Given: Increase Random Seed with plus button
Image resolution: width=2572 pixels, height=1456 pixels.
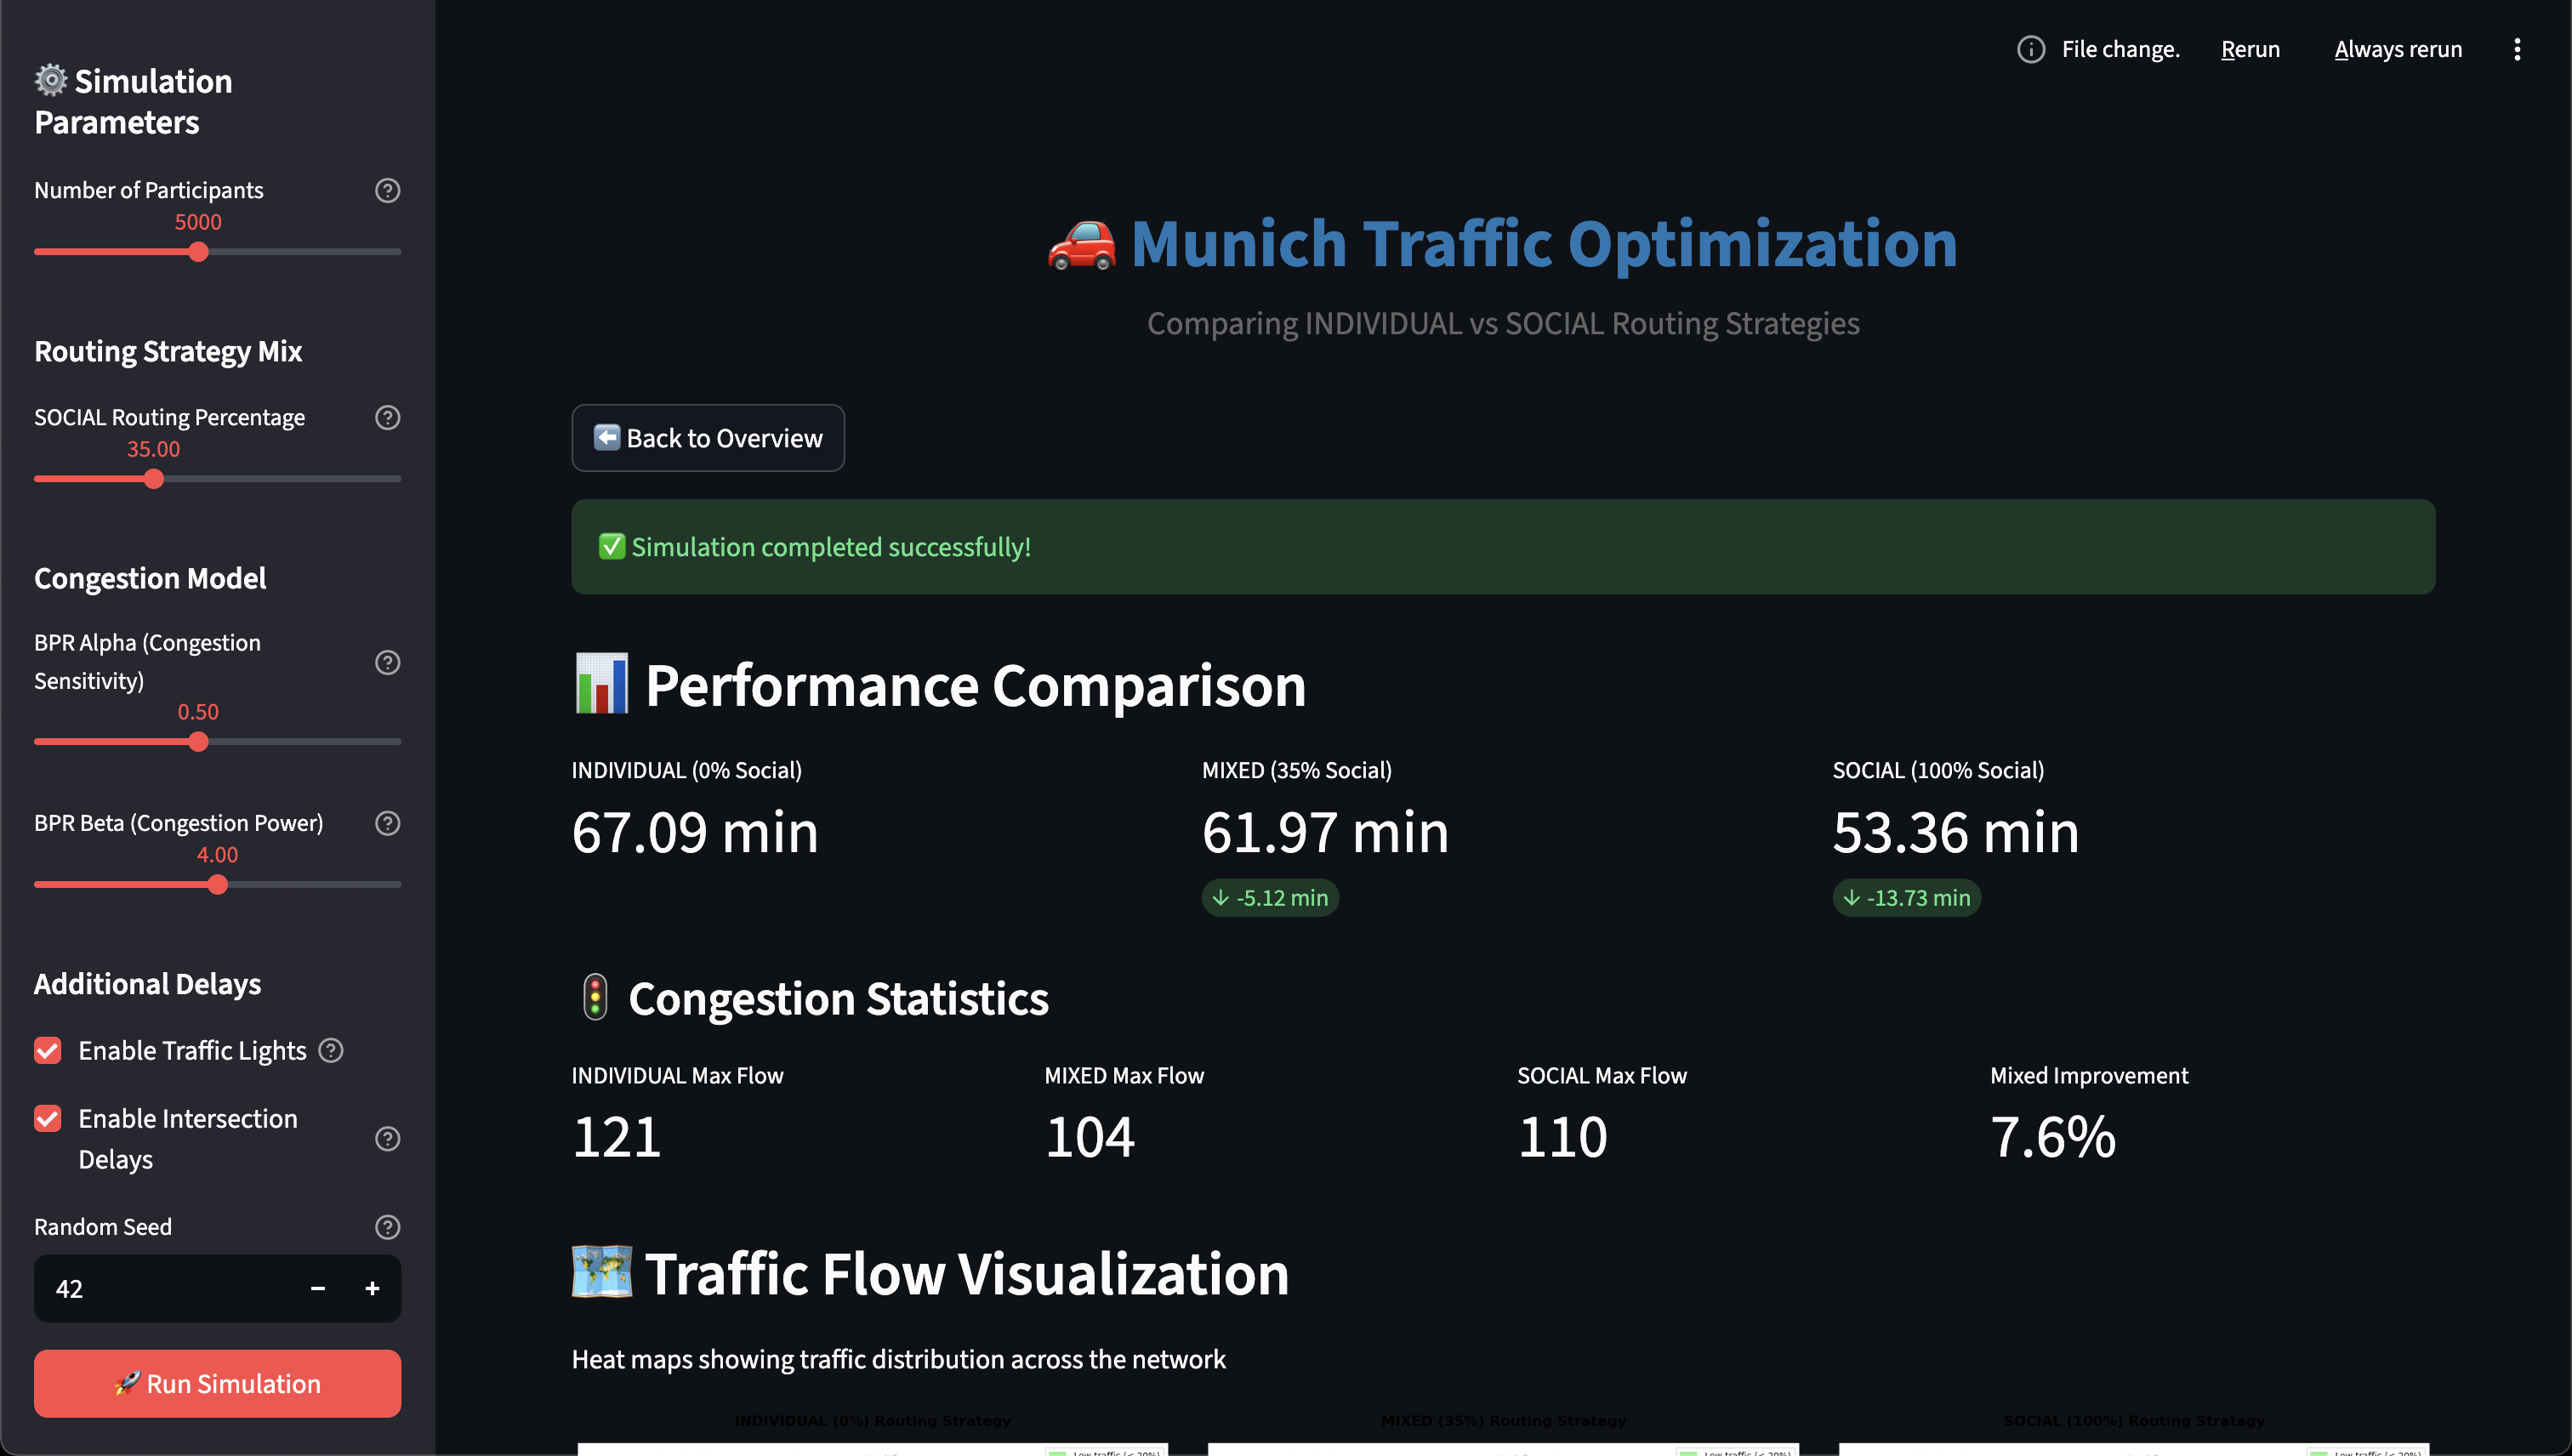Looking at the screenshot, I should click(372, 1289).
